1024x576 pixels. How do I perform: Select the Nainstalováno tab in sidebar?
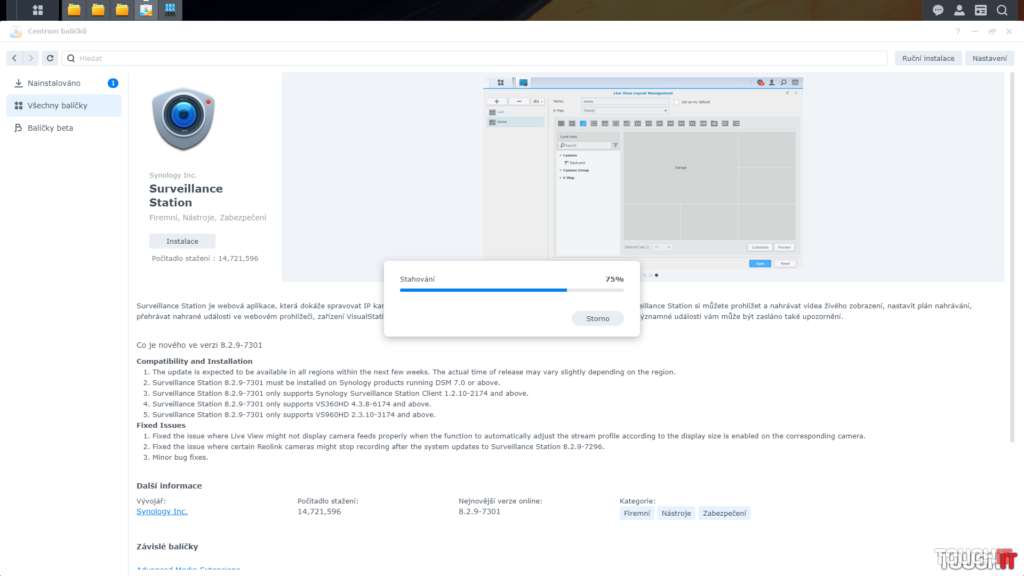(x=54, y=83)
